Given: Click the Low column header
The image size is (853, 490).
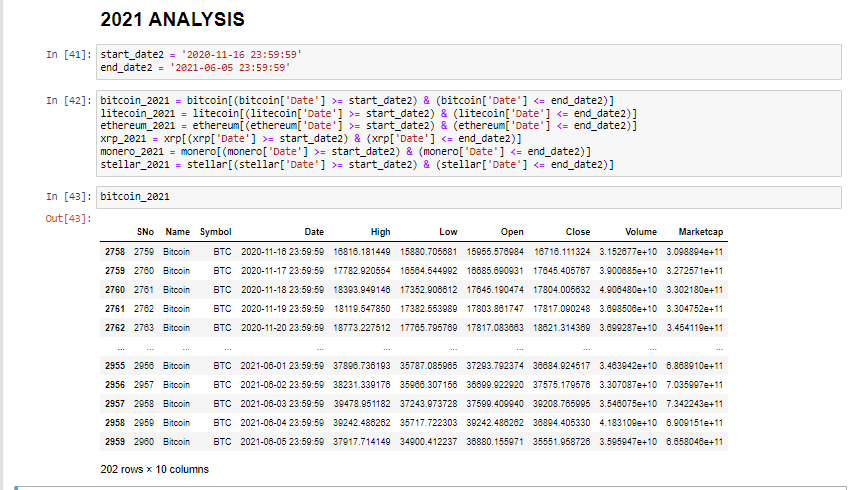Looking at the screenshot, I should pos(448,232).
